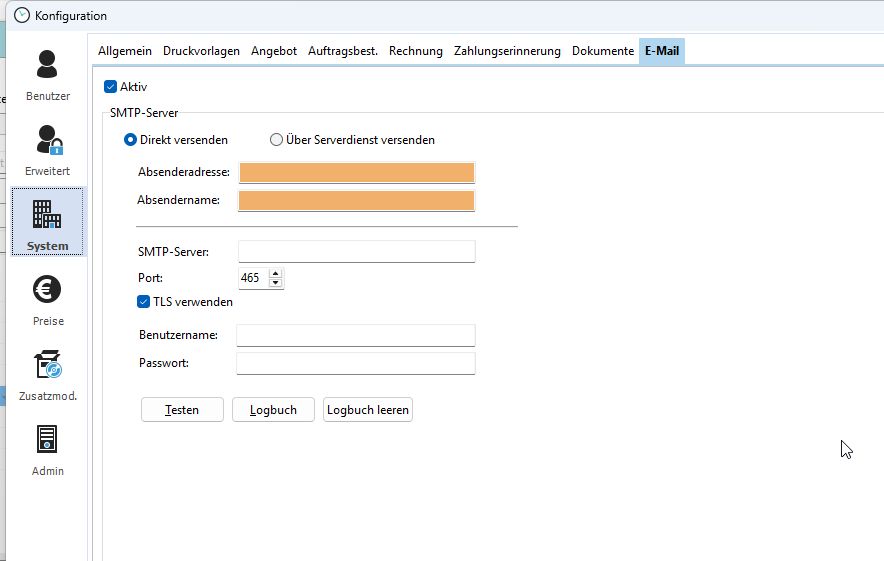884x561 pixels.
Task: Open the Rechnung tab
Action: point(415,51)
